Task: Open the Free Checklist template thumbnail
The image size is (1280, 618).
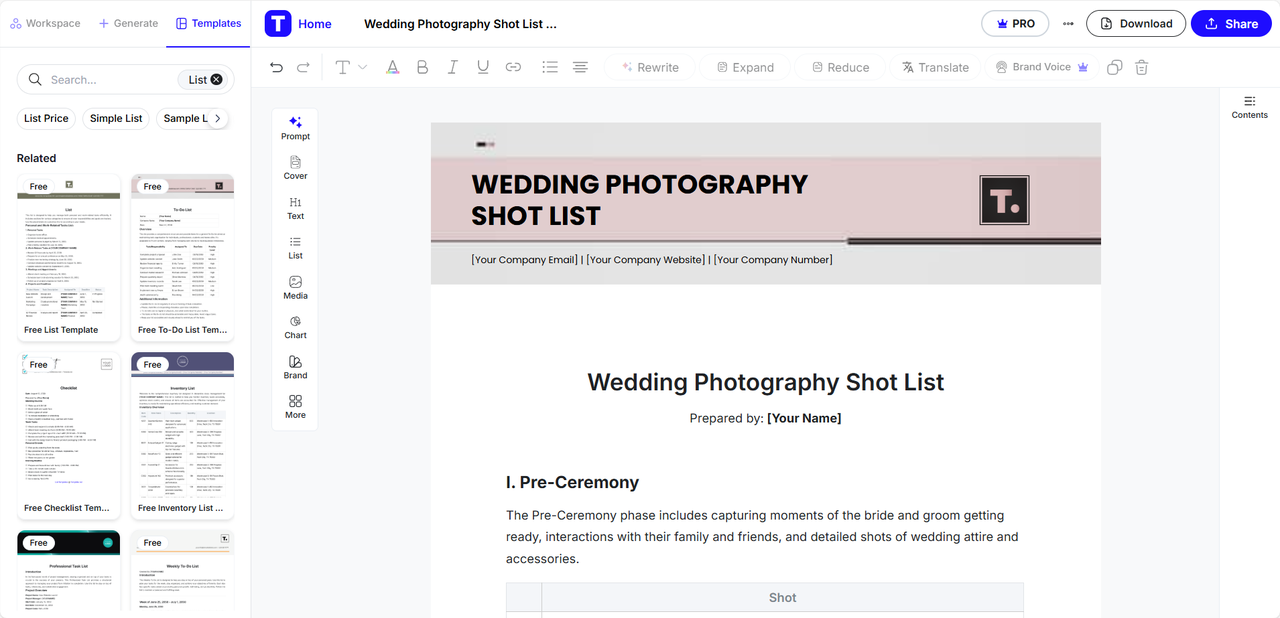Action: pos(69,436)
